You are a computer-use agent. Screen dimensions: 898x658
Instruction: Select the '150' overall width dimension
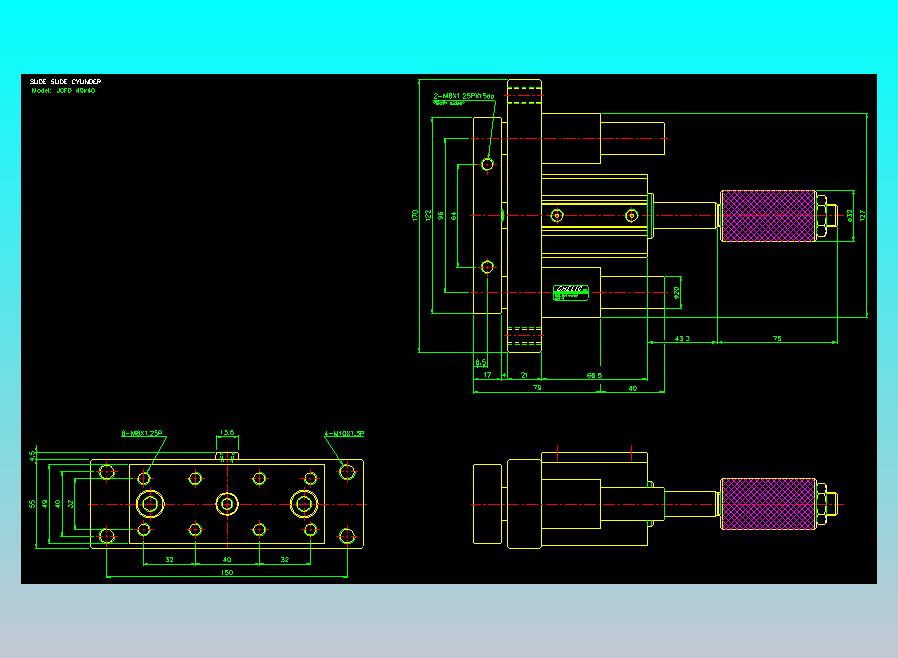tap(227, 572)
